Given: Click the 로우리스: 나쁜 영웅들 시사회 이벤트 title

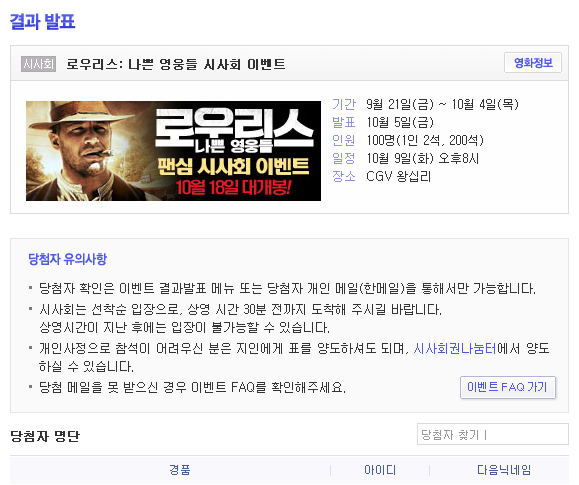Looking at the screenshot, I should coord(176,64).
